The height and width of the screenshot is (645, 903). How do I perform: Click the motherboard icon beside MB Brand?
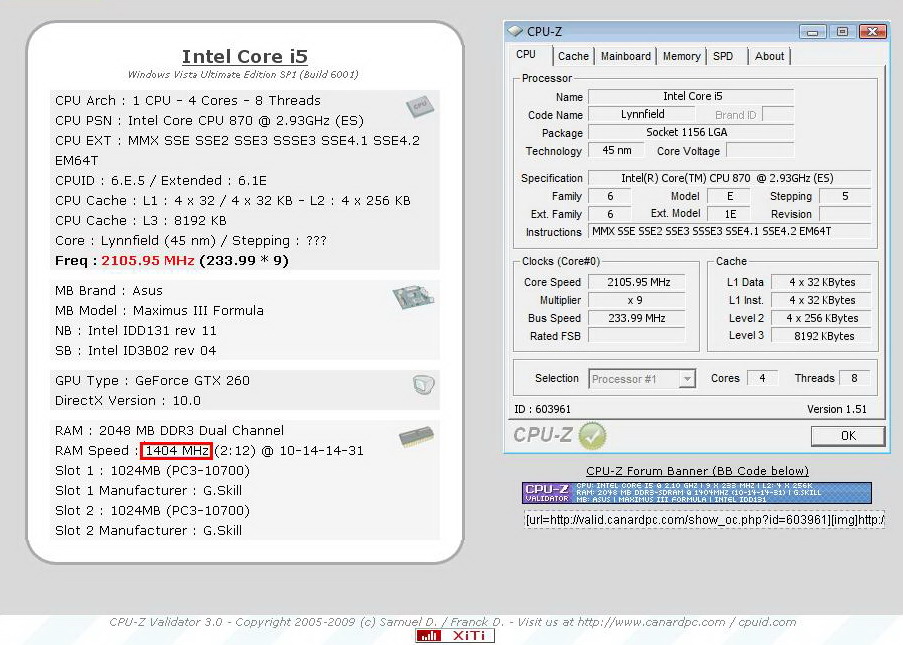click(413, 297)
